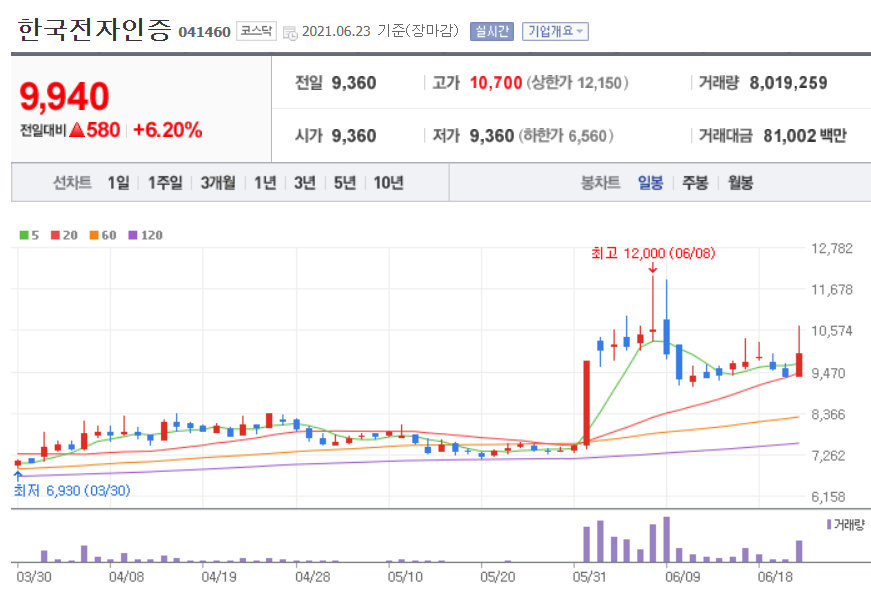Click the 봉차트 label

[600, 182]
